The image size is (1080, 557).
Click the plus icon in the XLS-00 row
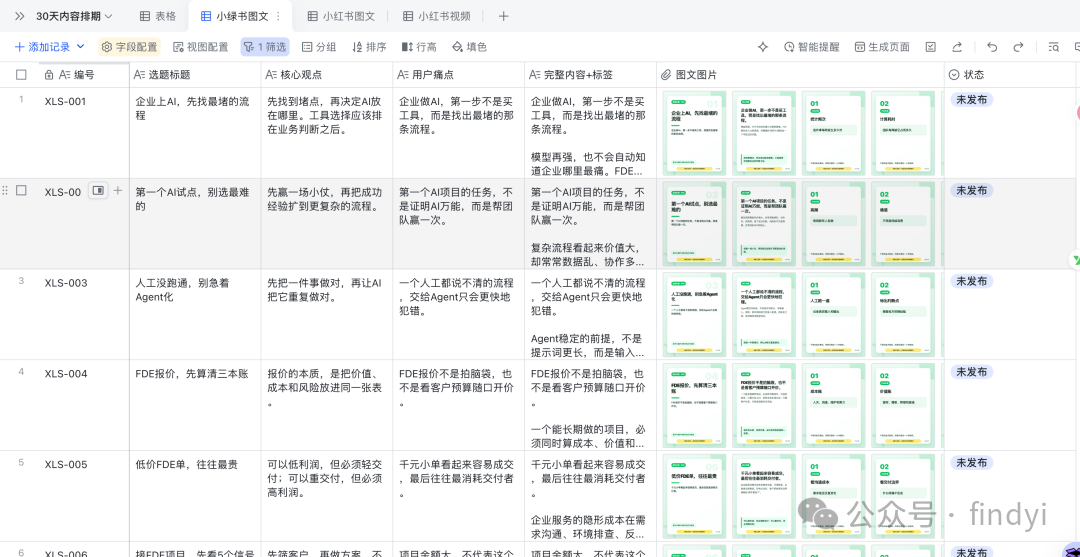(118, 190)
